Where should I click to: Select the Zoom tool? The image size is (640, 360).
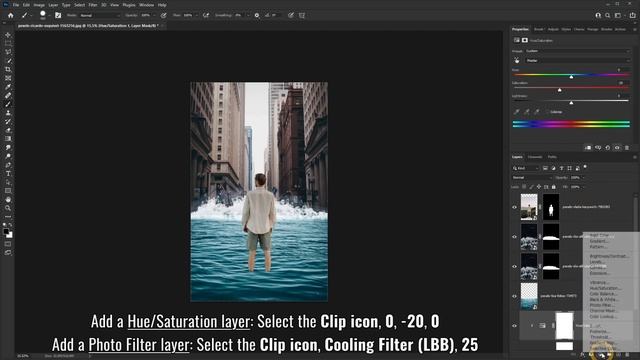(x=8, y=208)
